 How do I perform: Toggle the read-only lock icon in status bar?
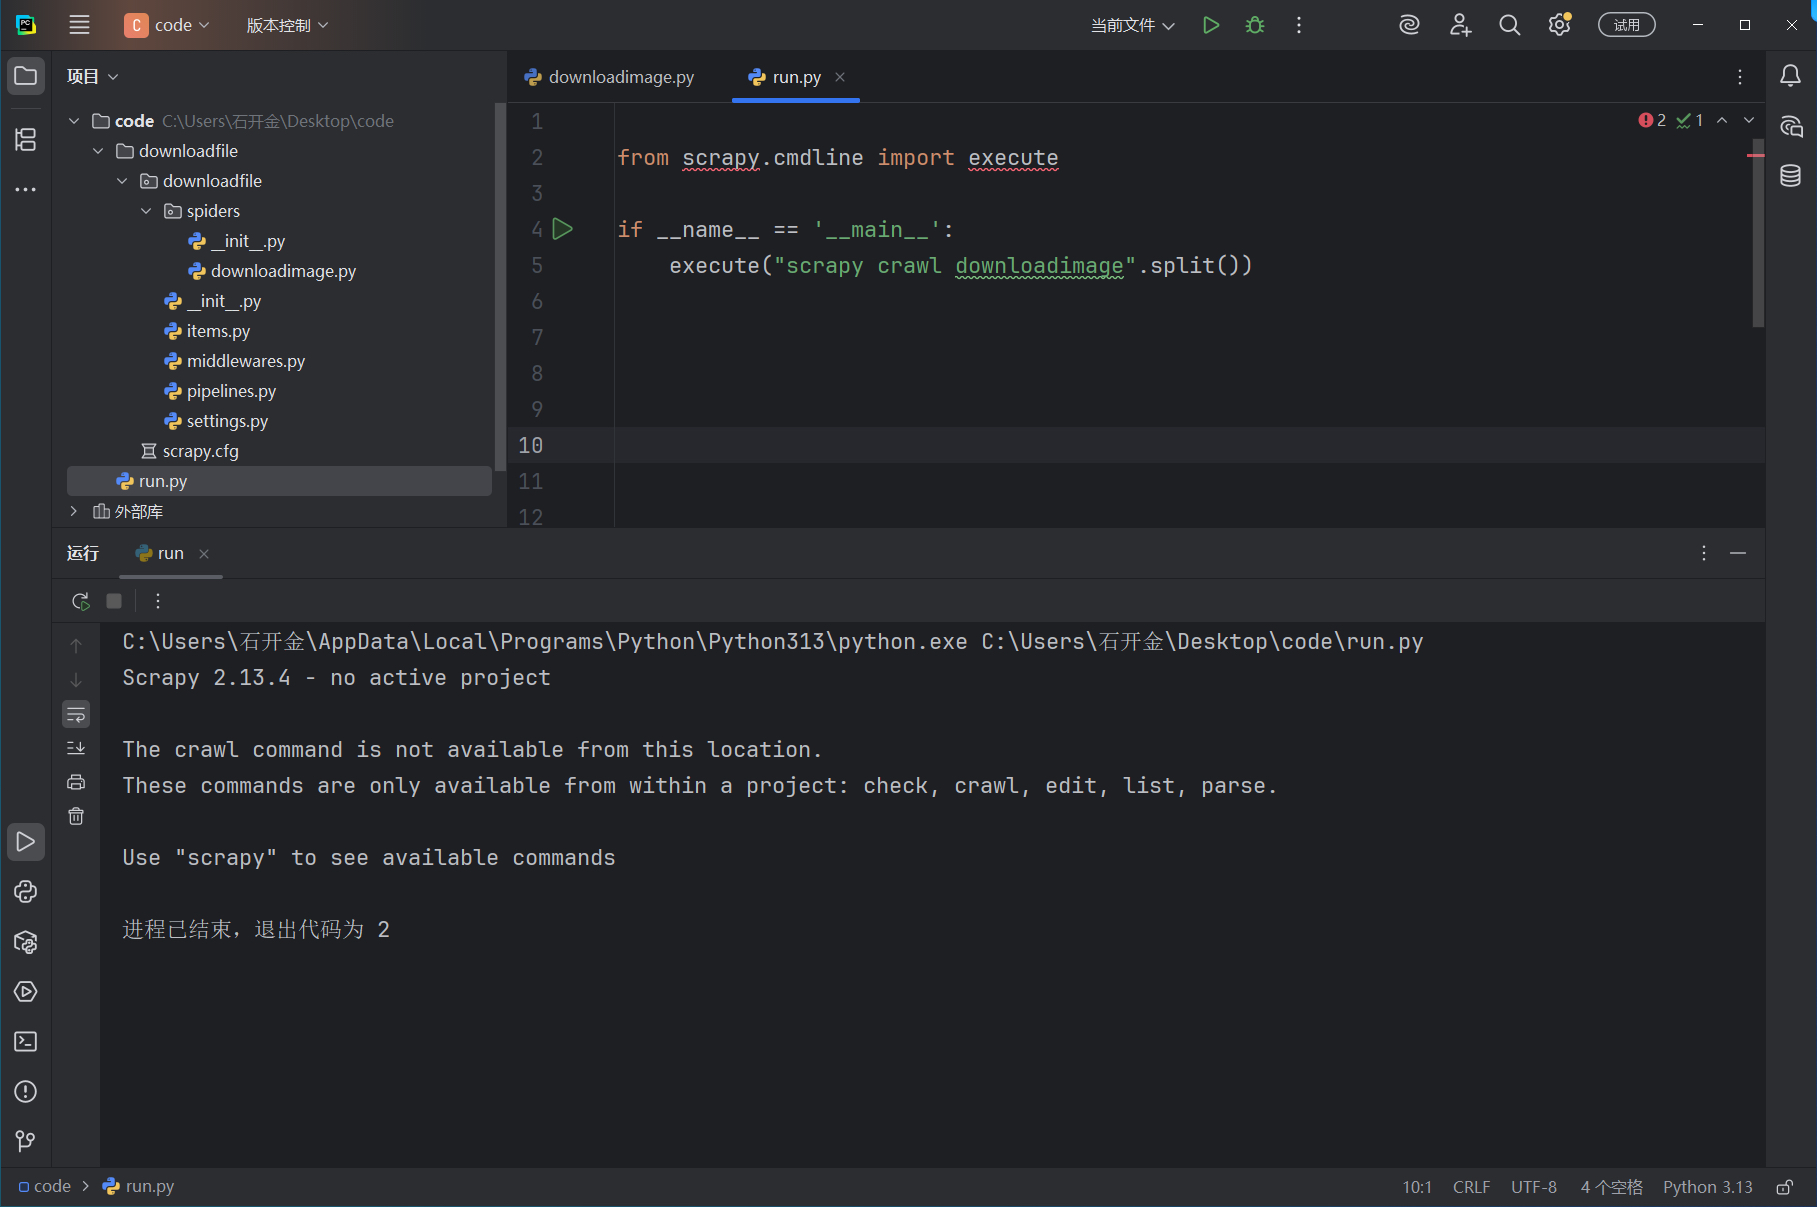pyautogui.click(x=1784, y=1187)
